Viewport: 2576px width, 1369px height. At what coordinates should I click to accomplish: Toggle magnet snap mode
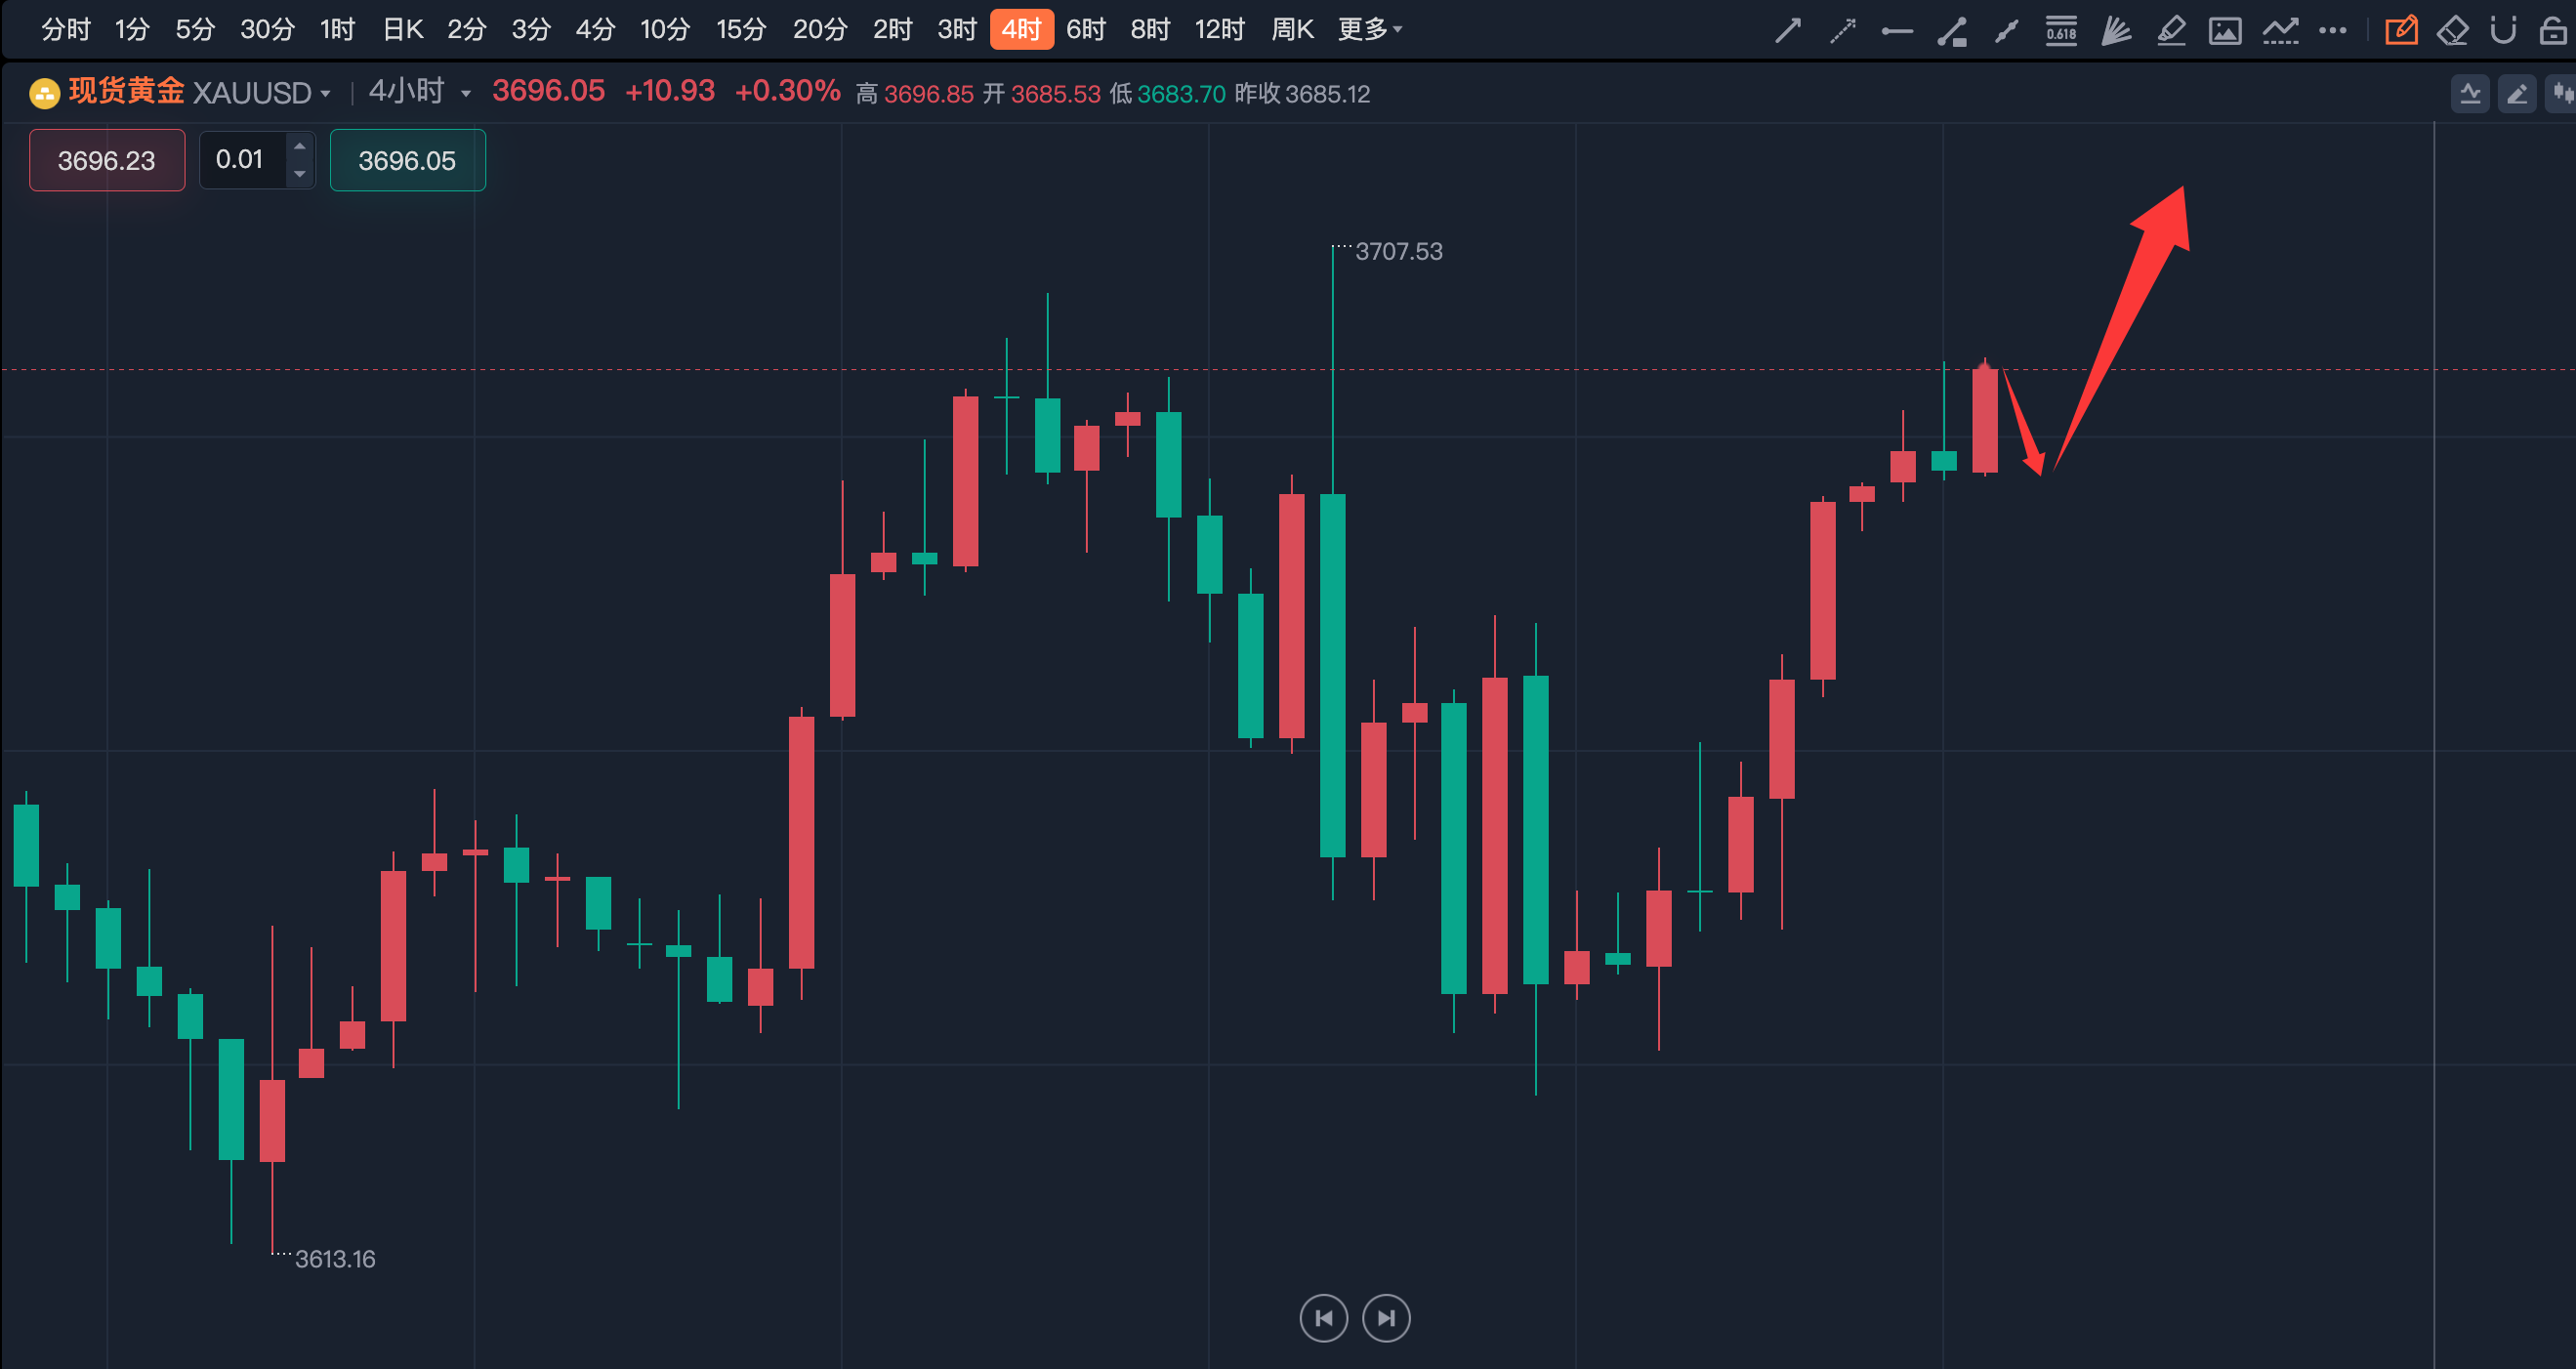[2503, 31]
